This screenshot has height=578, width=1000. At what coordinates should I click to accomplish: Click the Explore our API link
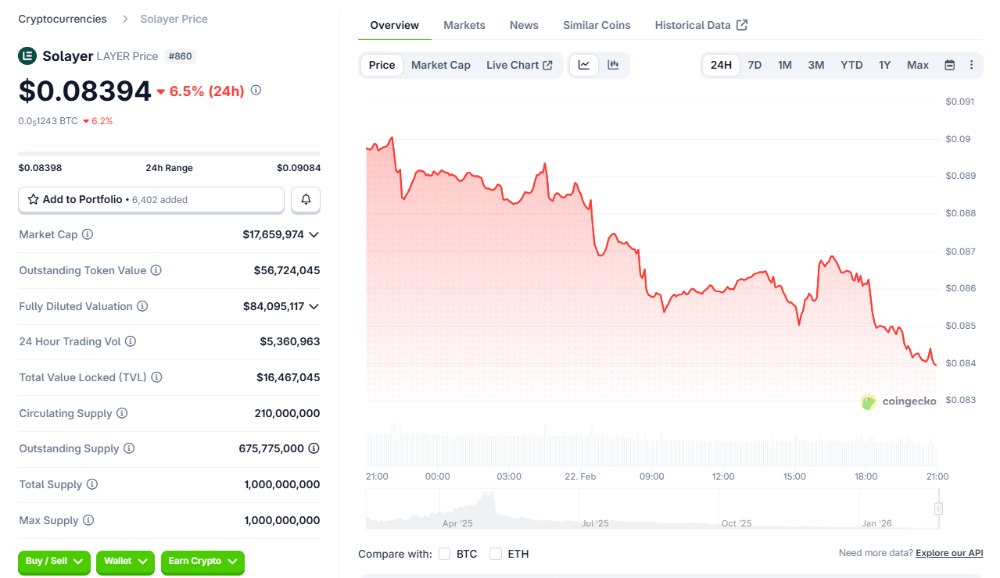(x=948, y=553)
